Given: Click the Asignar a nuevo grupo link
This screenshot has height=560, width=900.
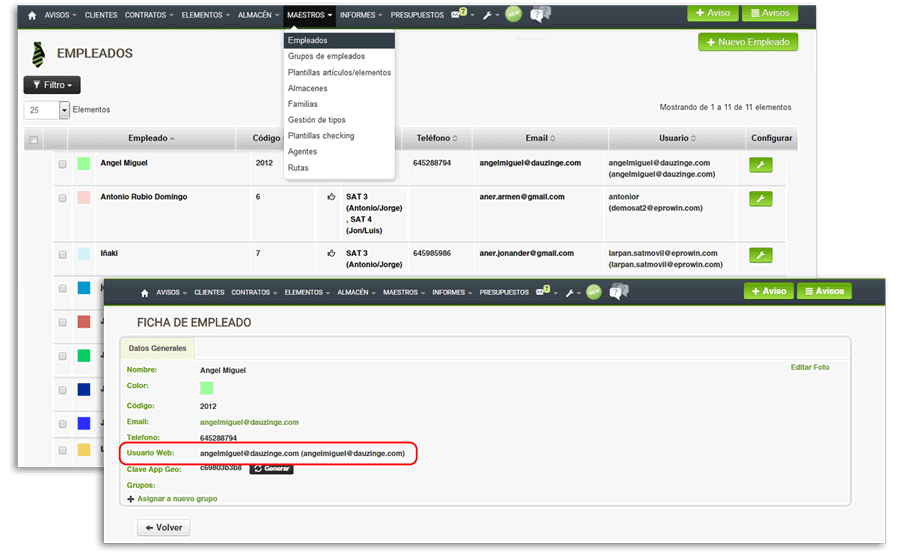Looking at the screenshot, I should pyautogui.click(x=177, y=499).
